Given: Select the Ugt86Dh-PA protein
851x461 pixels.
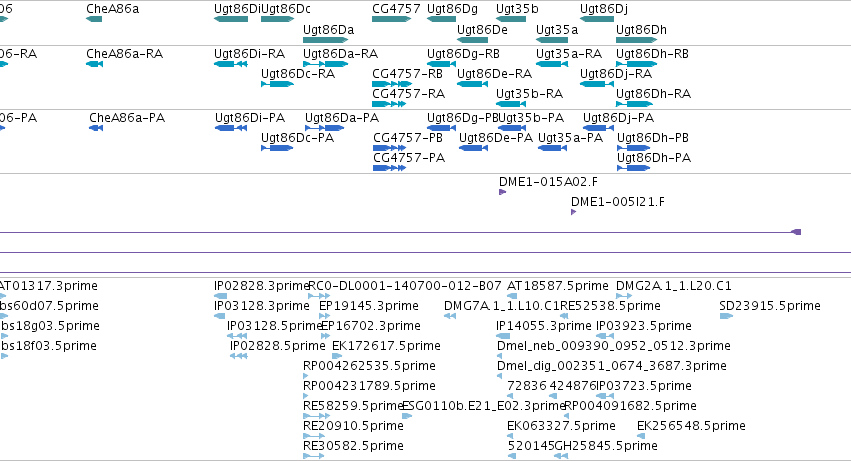Looking at the screenshot, I should pyautogui.click(x=633, y=168).
